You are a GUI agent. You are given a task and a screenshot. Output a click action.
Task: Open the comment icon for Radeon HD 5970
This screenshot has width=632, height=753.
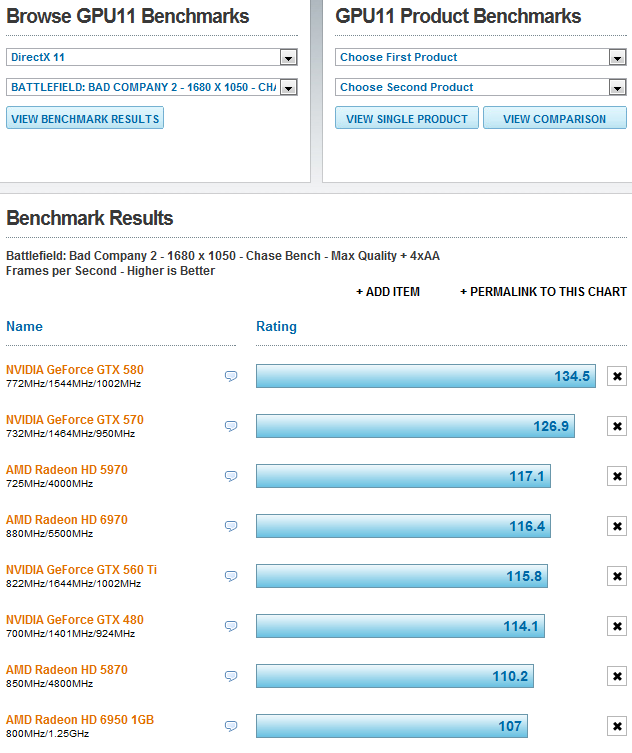tap(231, 476)
